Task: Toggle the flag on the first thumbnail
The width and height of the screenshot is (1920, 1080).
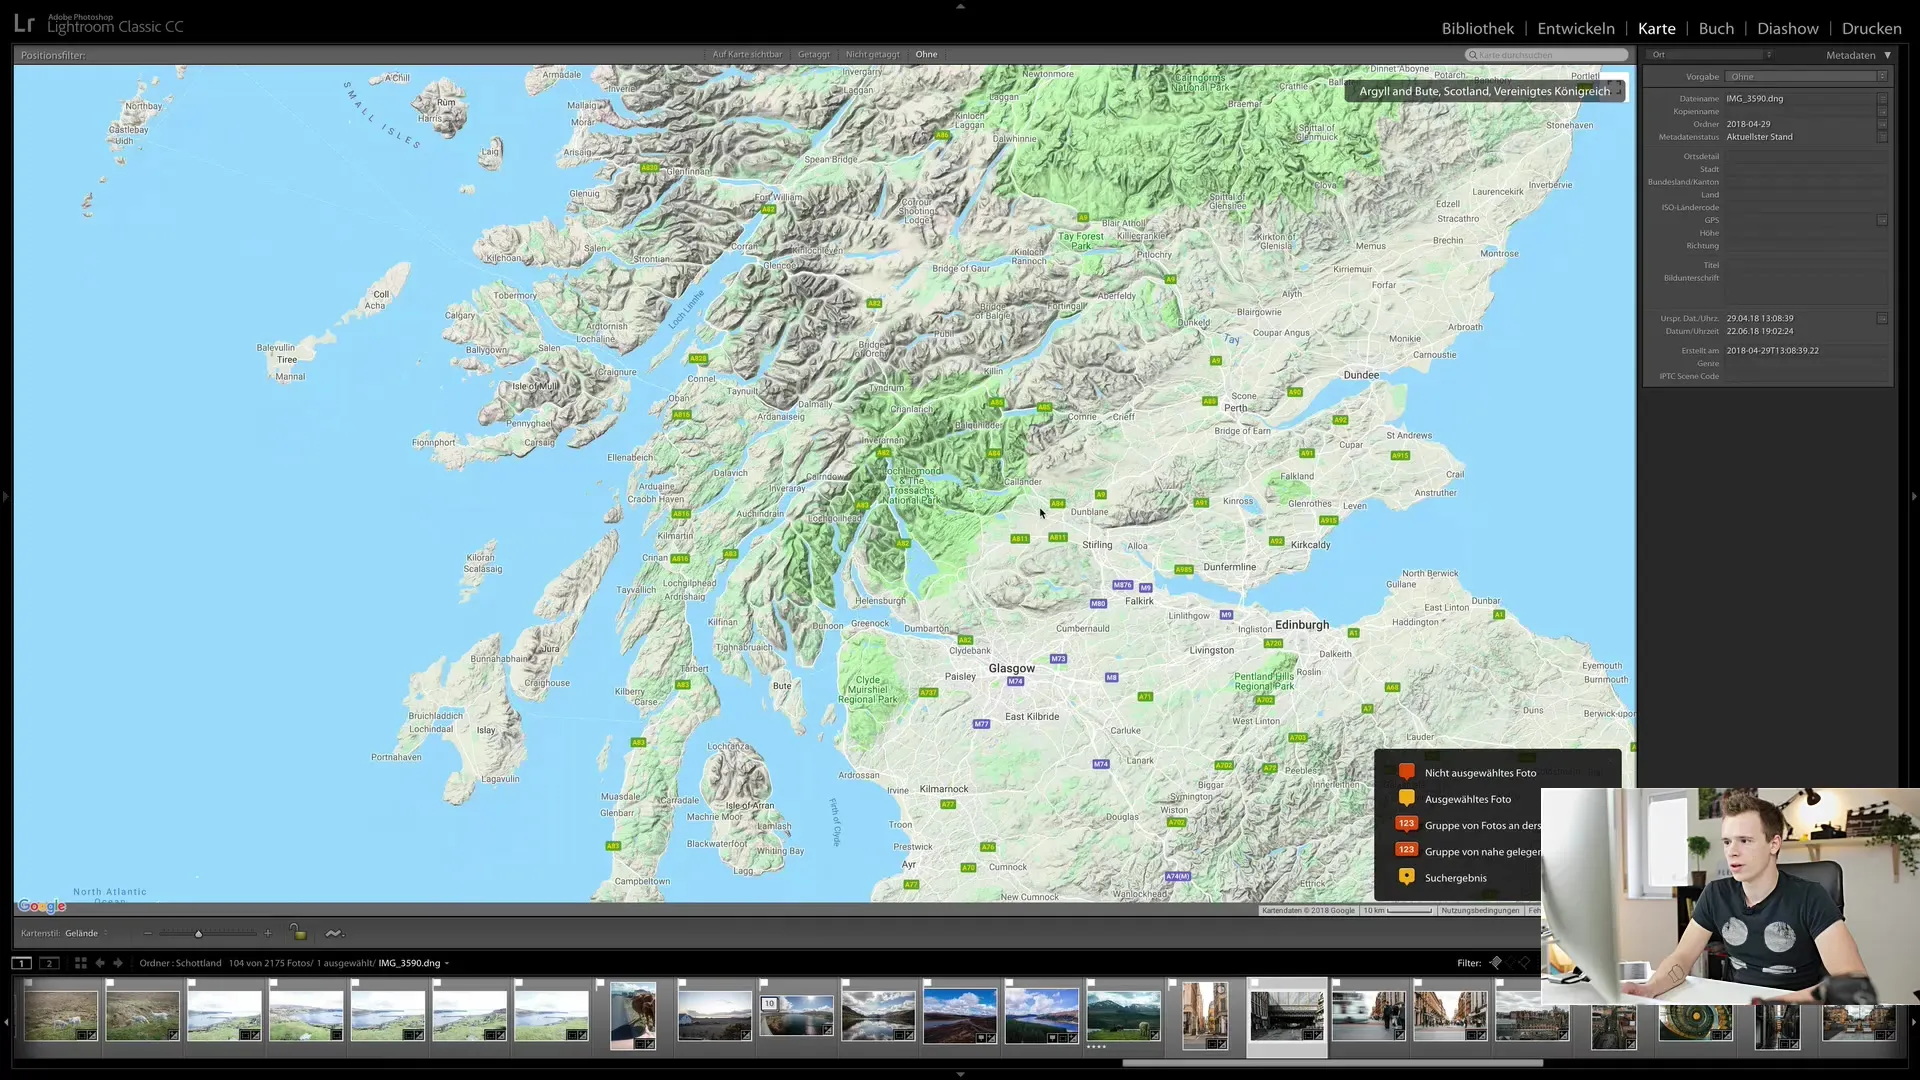Action: pos(28,984)
